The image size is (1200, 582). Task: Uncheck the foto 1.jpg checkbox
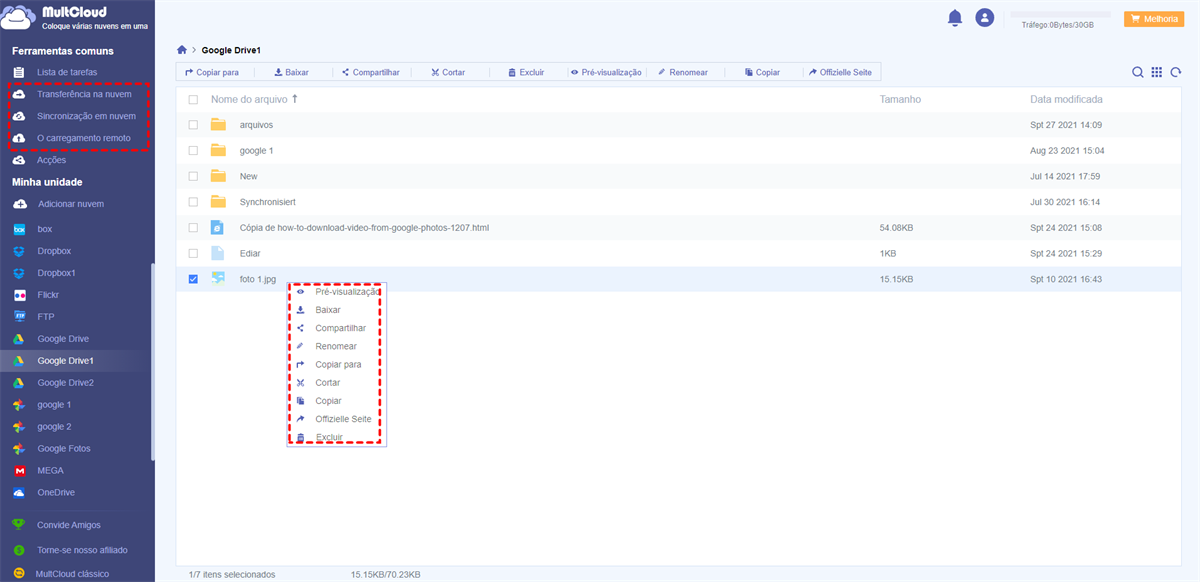193,279
